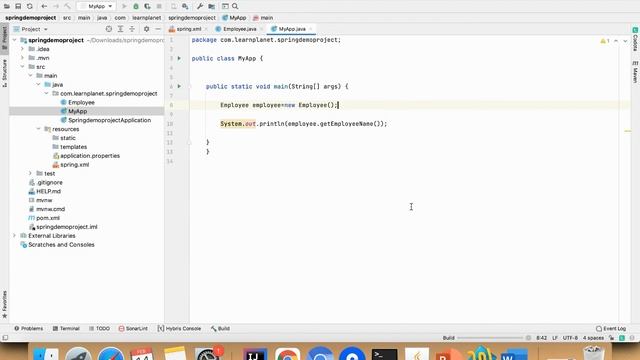The height and width of the screenshot is (360, 640).
Task: Hide the Project panel with minus icon
Action: point(158,29)
